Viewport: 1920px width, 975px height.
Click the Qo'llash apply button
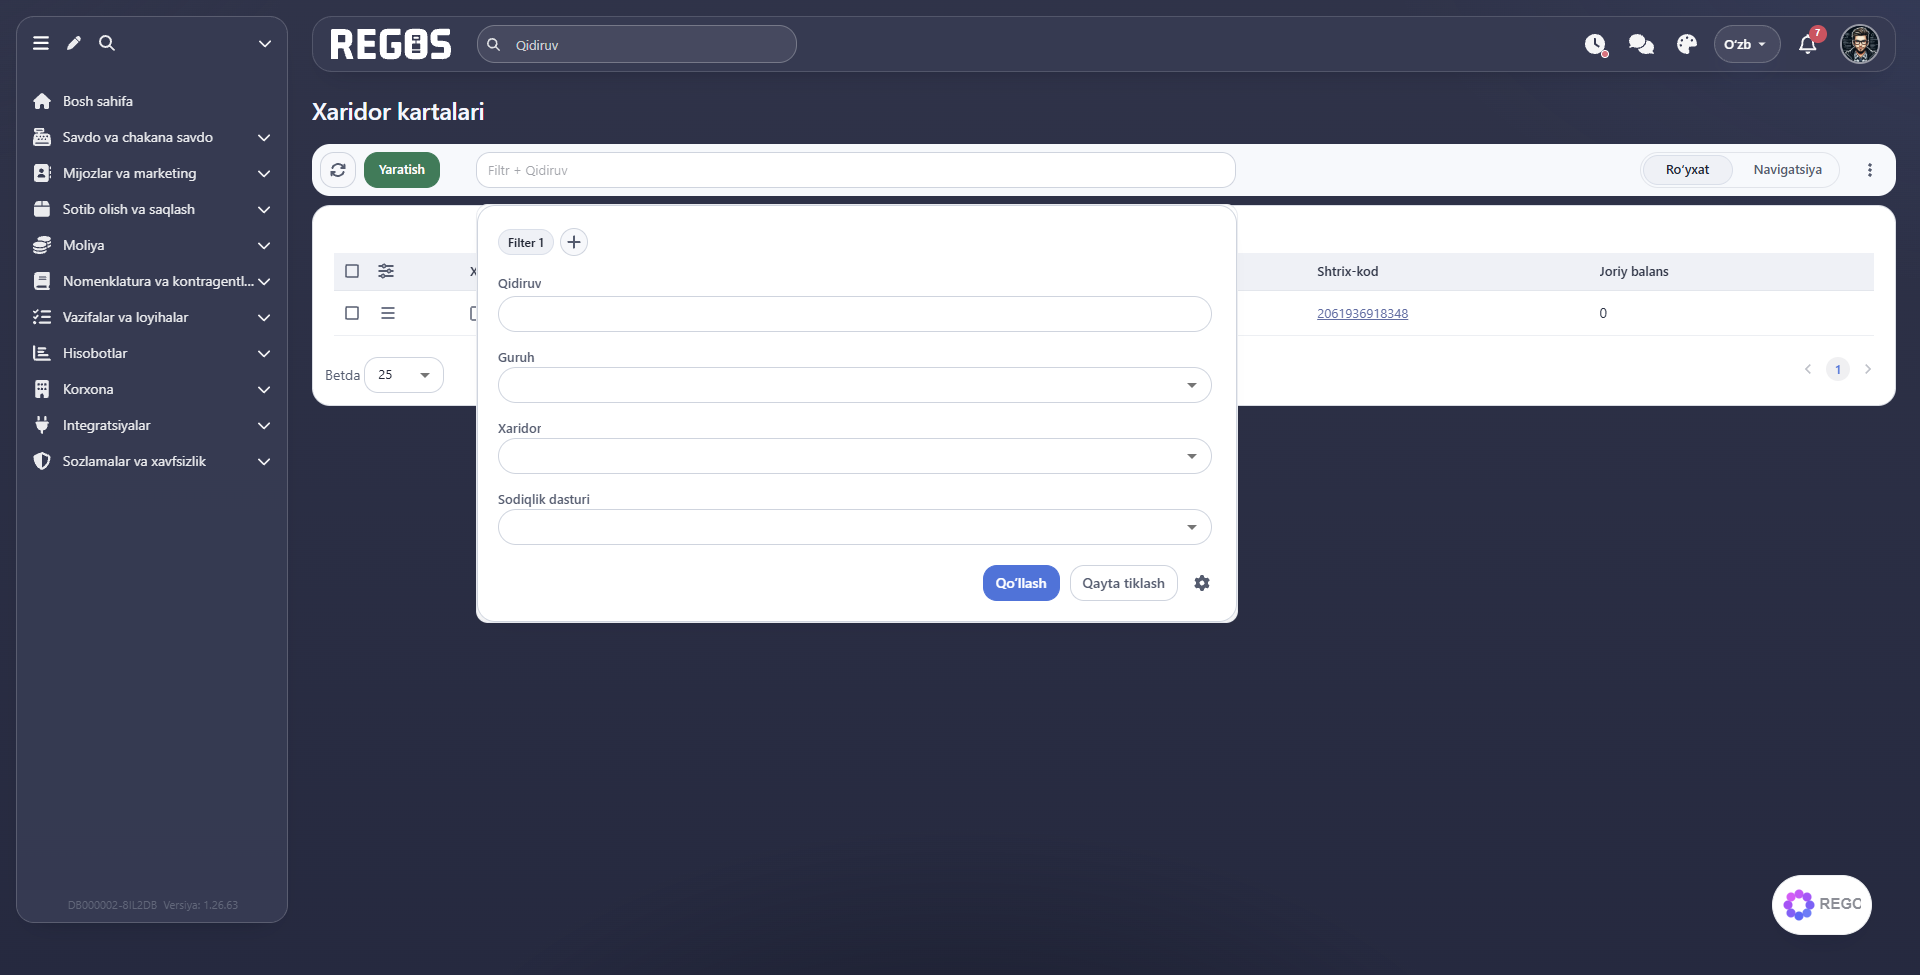pyautogui.click(x=1021, y=583)
